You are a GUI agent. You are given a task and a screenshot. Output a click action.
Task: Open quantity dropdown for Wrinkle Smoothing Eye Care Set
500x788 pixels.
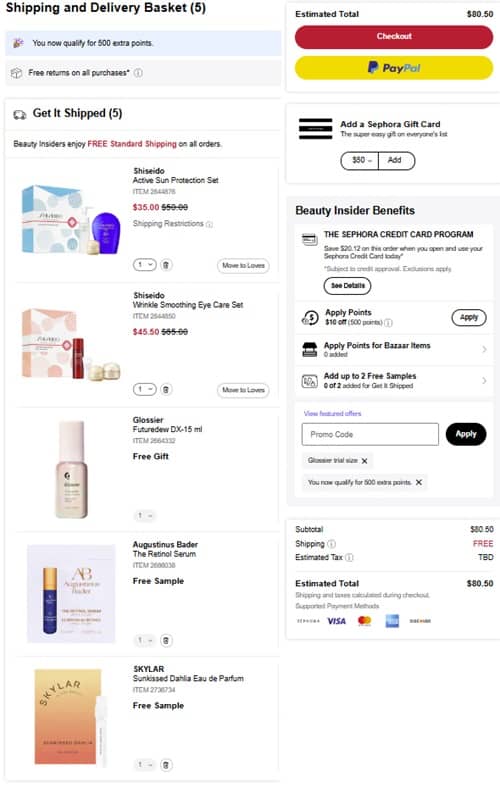point(145,389)
